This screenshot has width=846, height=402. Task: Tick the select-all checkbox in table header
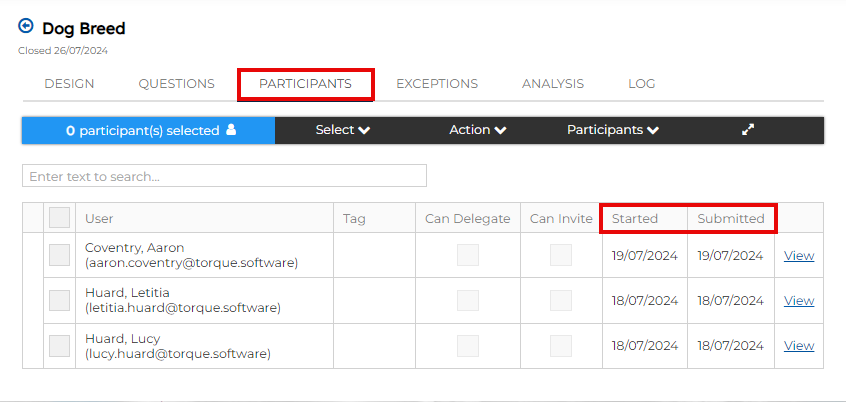(59, 218)
